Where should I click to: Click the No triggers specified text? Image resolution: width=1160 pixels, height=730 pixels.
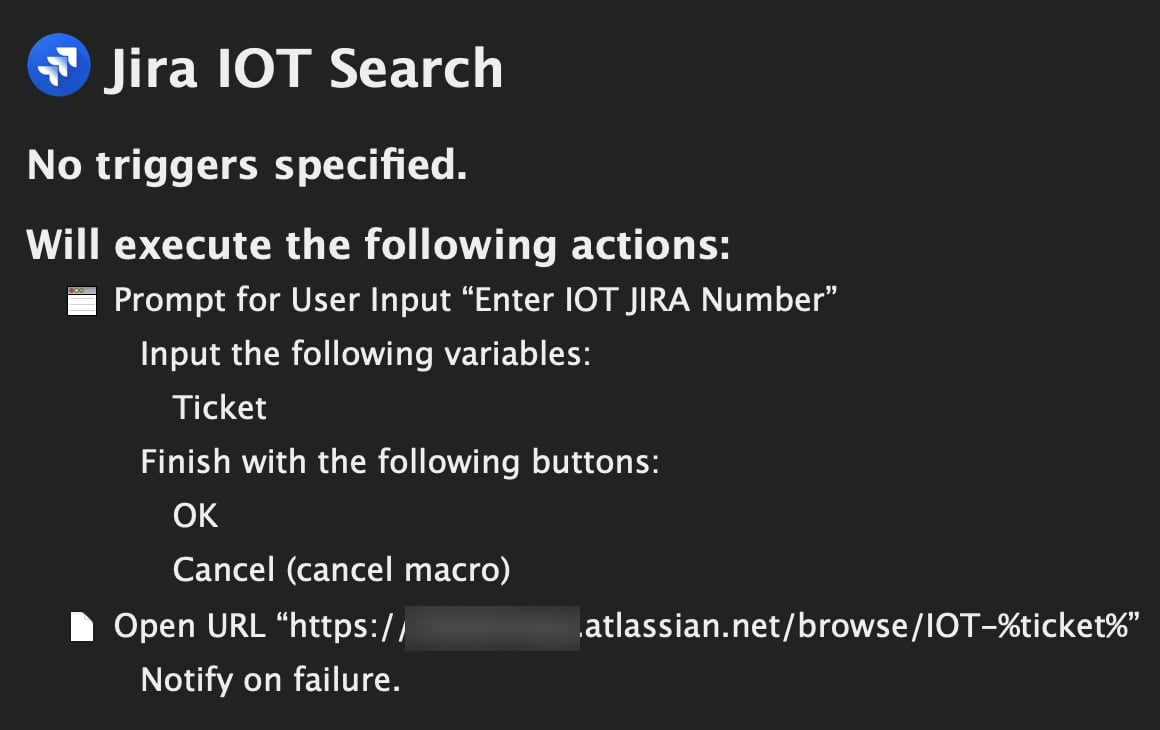pos(247,165)
